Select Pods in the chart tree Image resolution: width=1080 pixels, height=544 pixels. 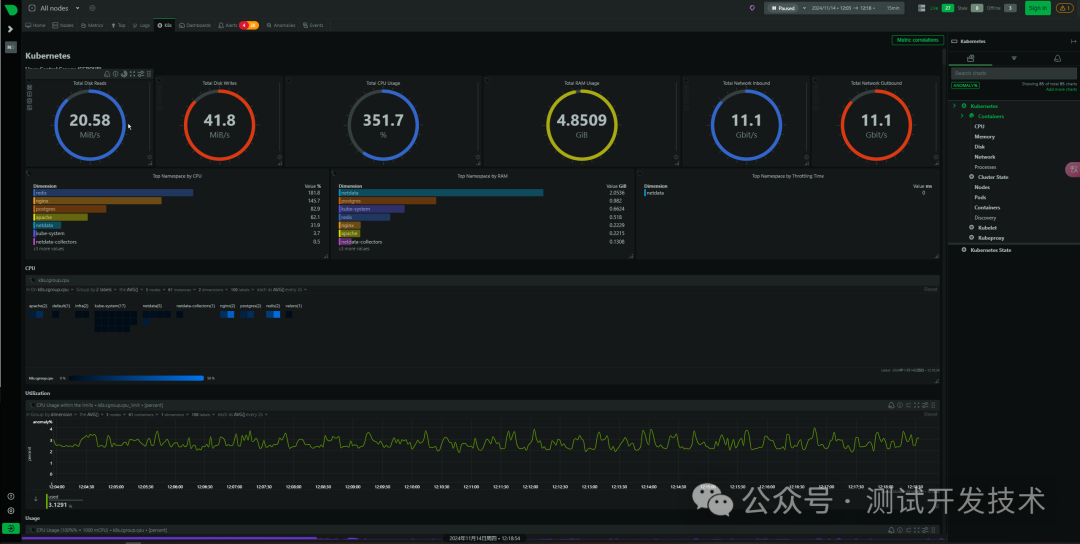tap(980, 197)
